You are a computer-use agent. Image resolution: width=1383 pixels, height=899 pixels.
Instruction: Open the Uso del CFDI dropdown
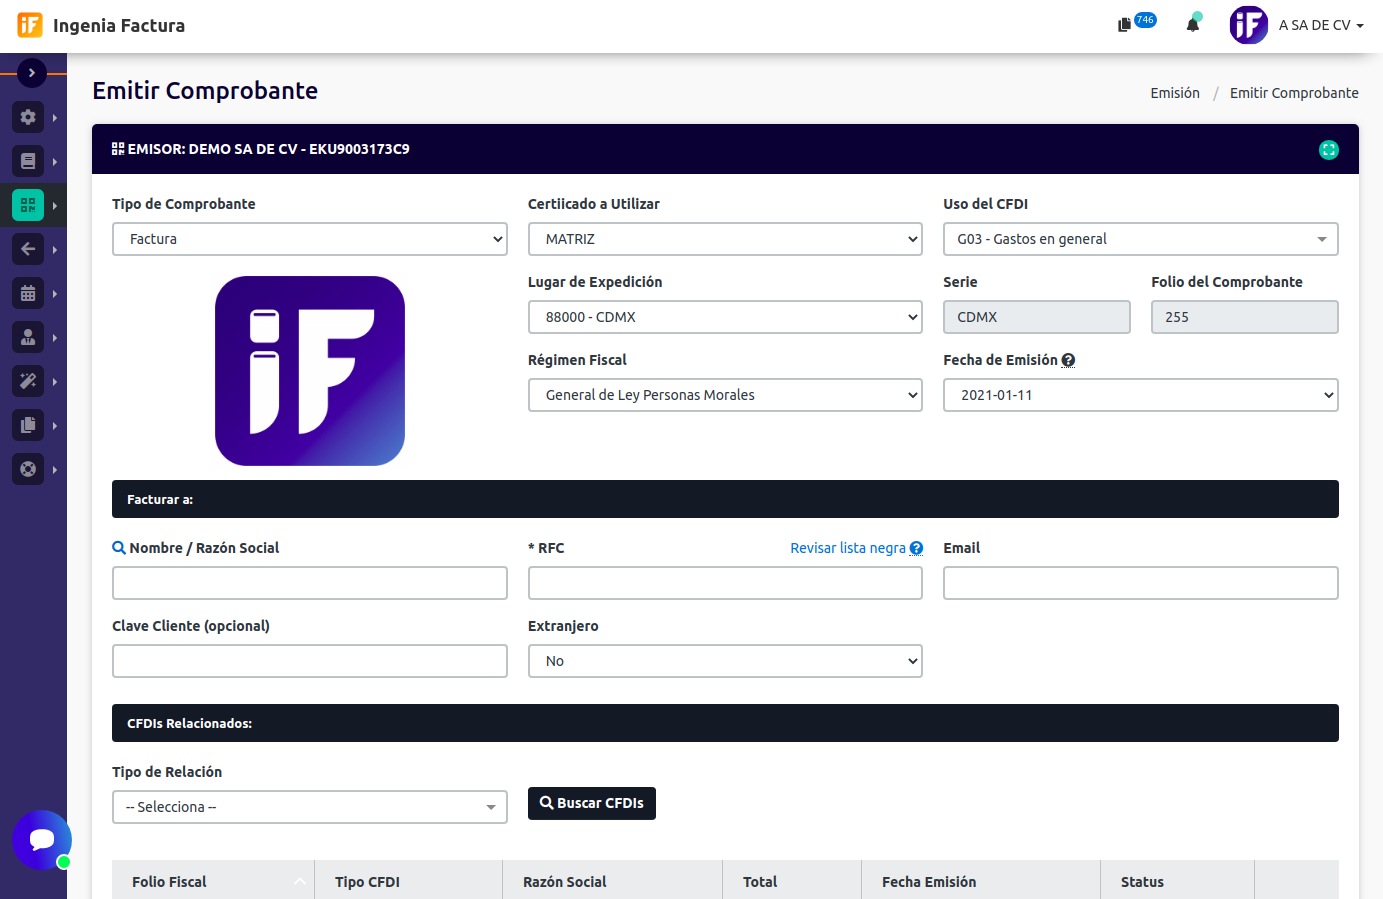coord(1140,239)
